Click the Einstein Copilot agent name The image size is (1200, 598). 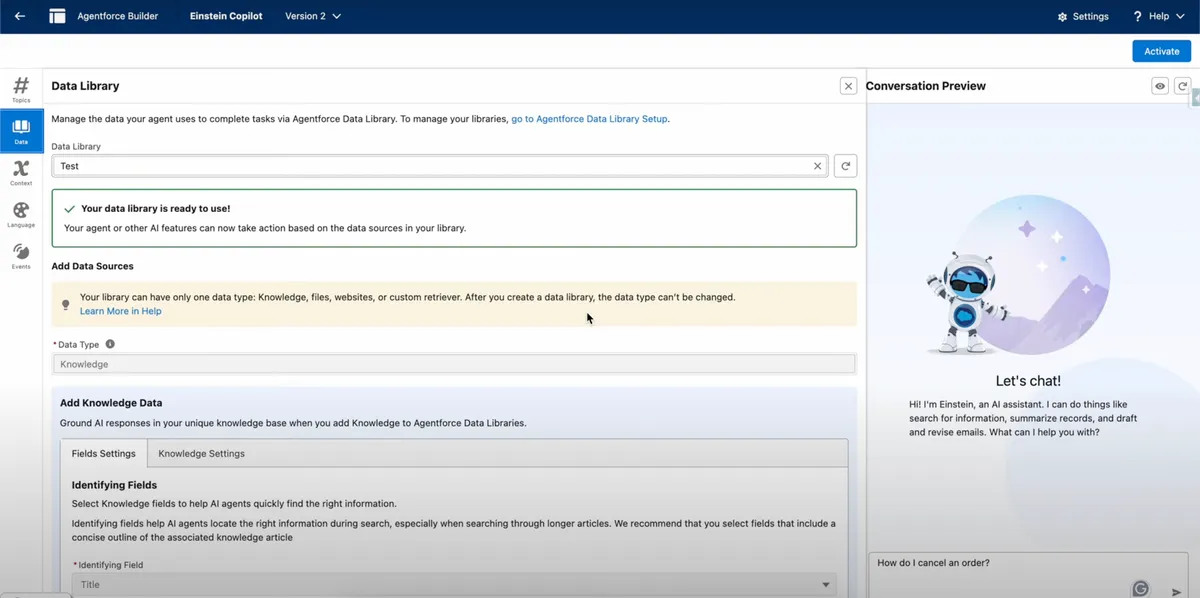tap(226, 16)
